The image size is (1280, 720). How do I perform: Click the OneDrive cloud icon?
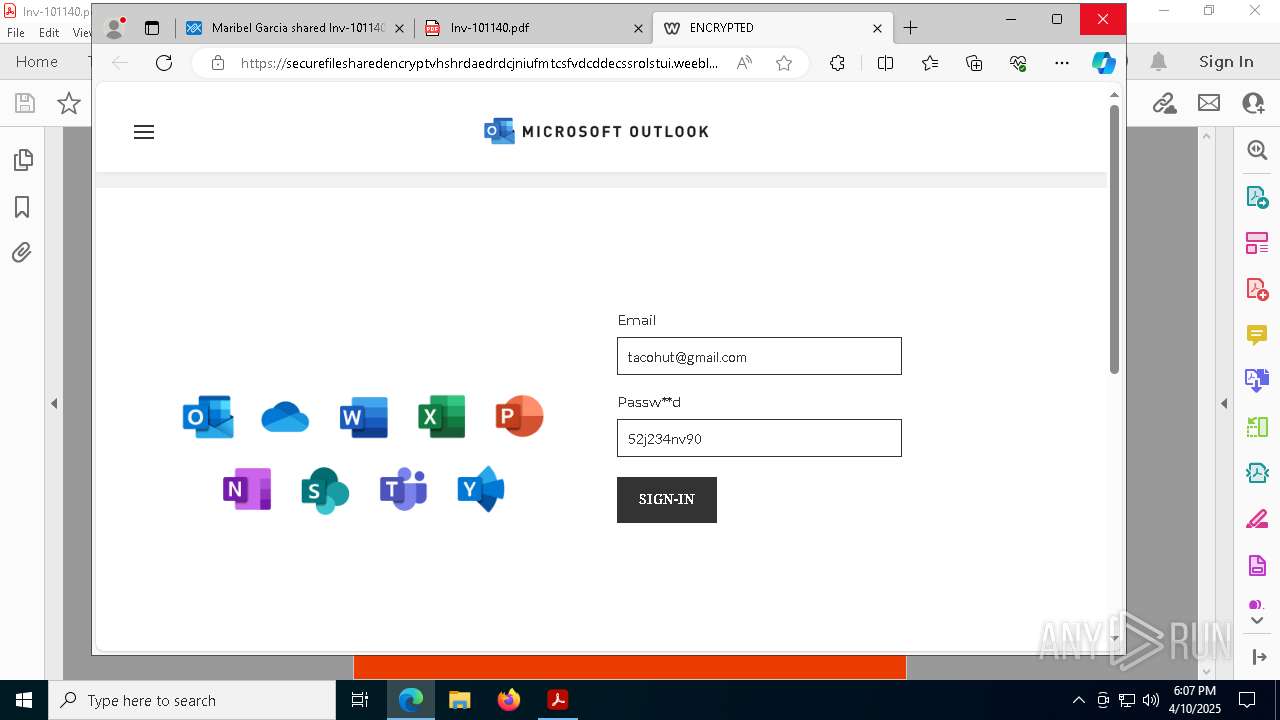click(285, 417)
